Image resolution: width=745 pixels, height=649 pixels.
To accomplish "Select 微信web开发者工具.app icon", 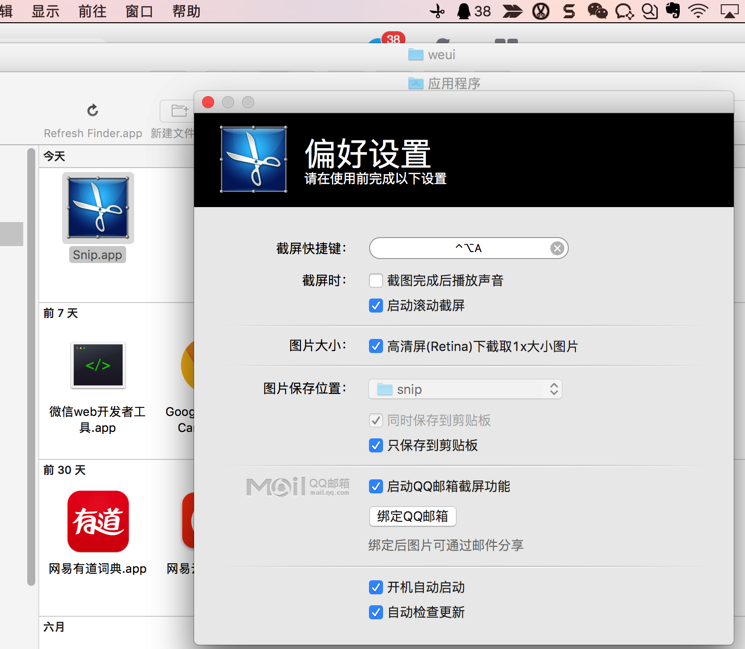I will (98, 365).
